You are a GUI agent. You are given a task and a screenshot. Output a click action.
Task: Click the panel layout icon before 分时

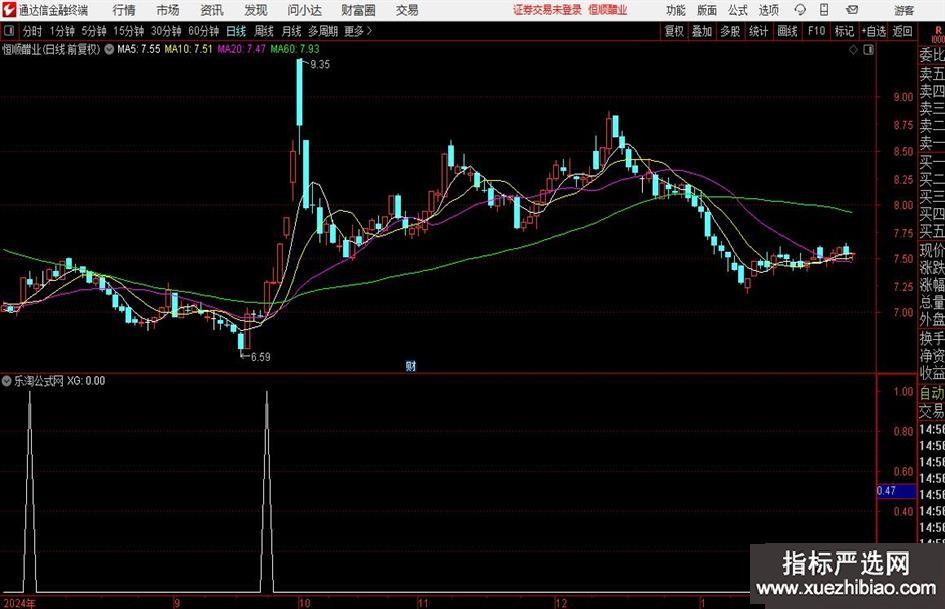pos(9,31)
